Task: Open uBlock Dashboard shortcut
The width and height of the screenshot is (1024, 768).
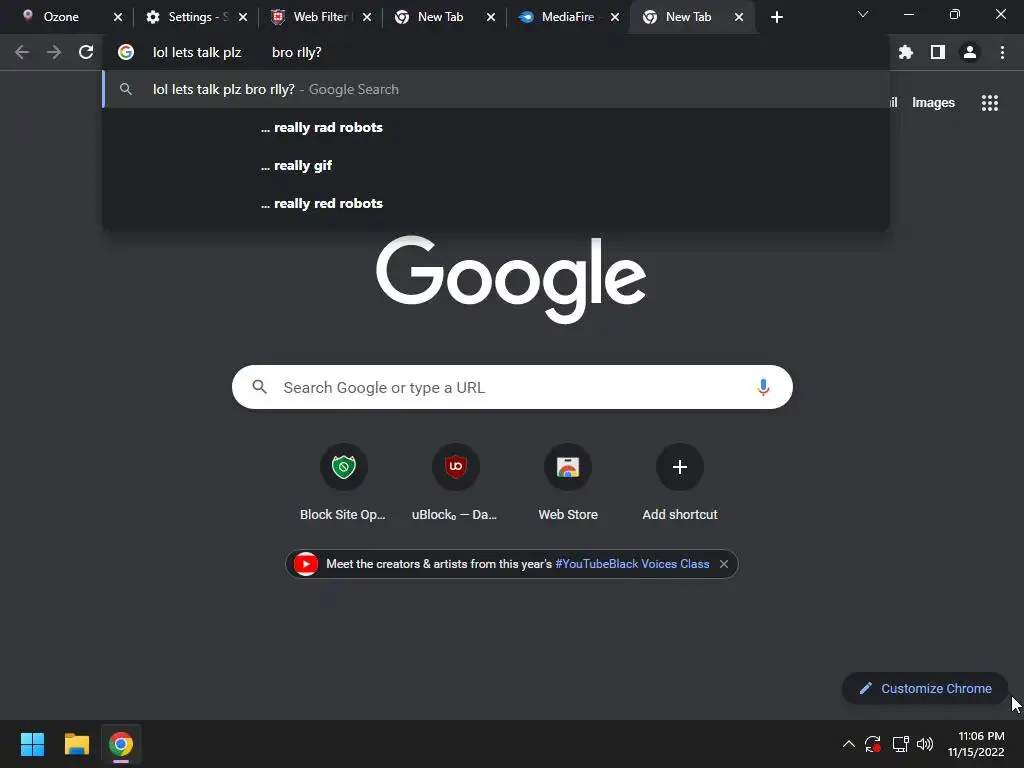Action: point(455,483)
